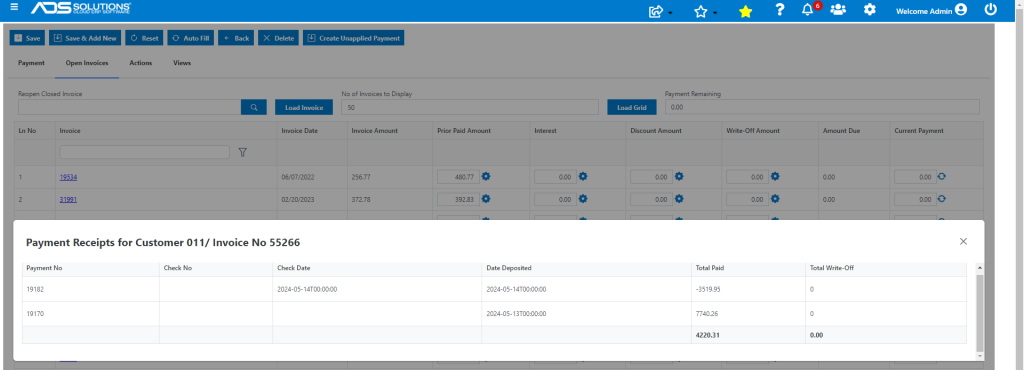The image size is (1024, 370).
Task: Click the Back button
Action: [236, 38]
